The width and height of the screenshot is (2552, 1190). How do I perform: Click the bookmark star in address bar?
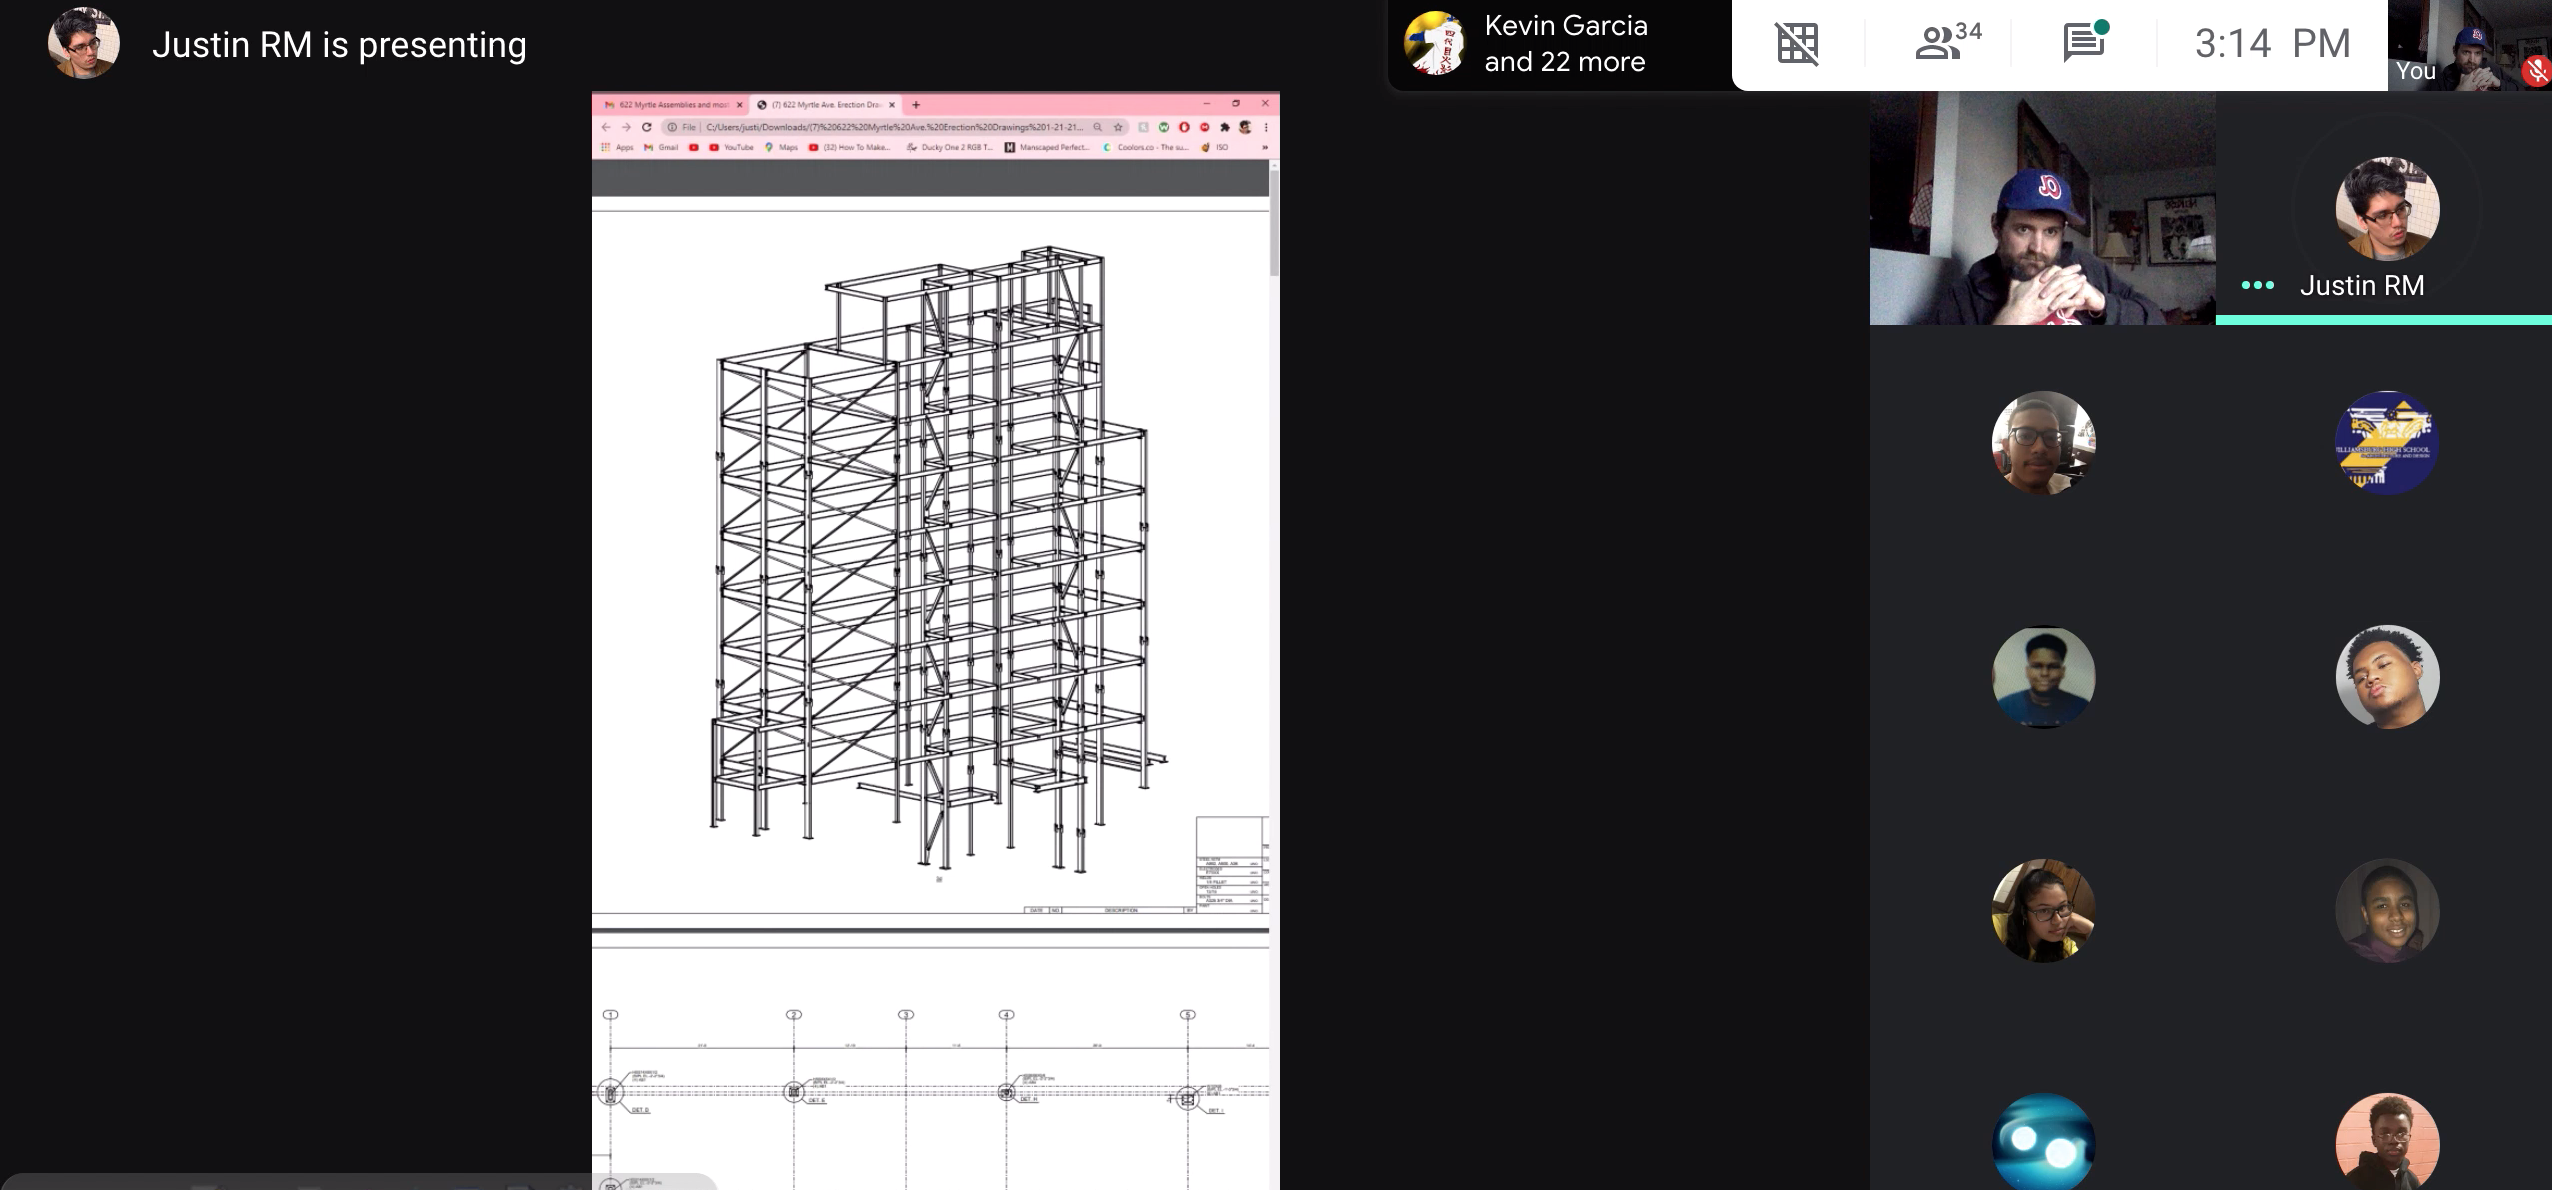[x=1118, y=127]
